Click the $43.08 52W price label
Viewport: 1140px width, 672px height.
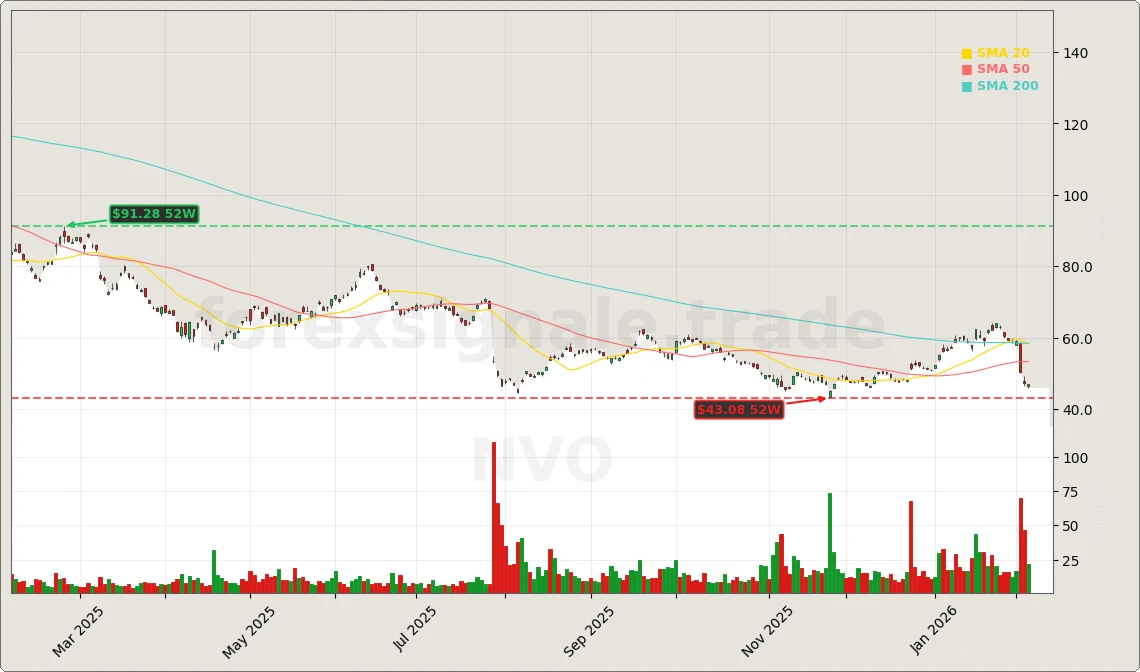pyautogui.click(x=740, y=409)
